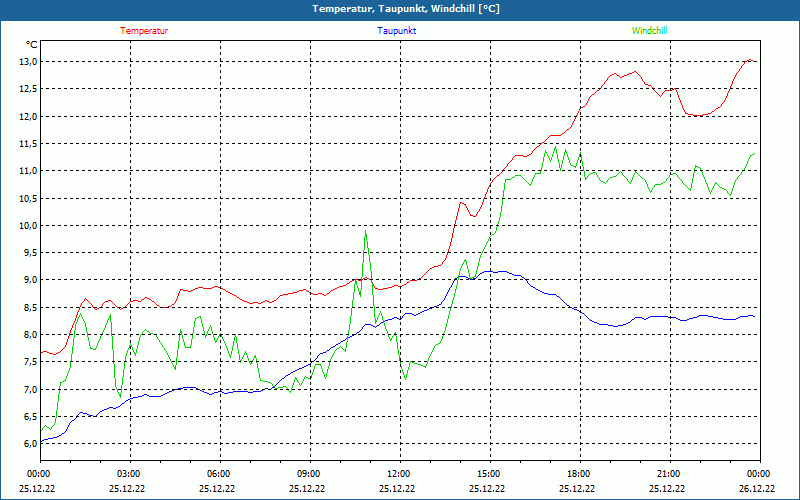
Task: Click the '10,5' y-axis value
Action: coord(28,198)
